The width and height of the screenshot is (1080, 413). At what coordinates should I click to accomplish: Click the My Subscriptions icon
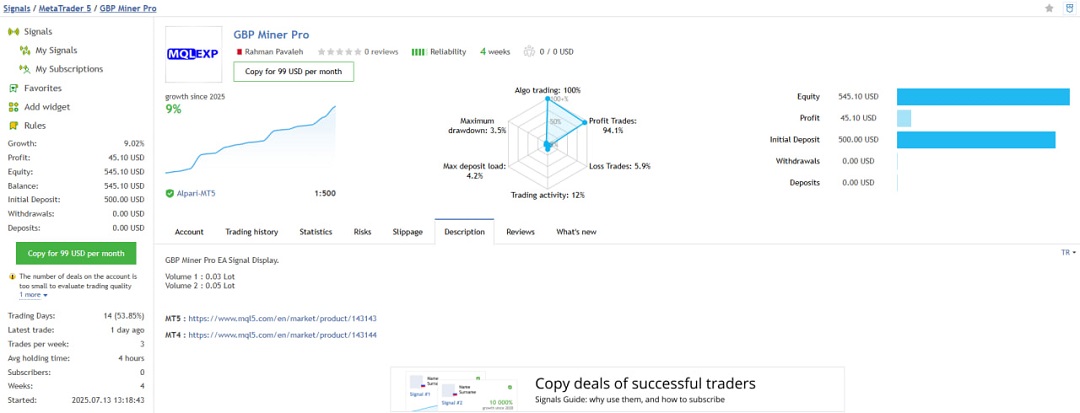click(x=25, y=69)
